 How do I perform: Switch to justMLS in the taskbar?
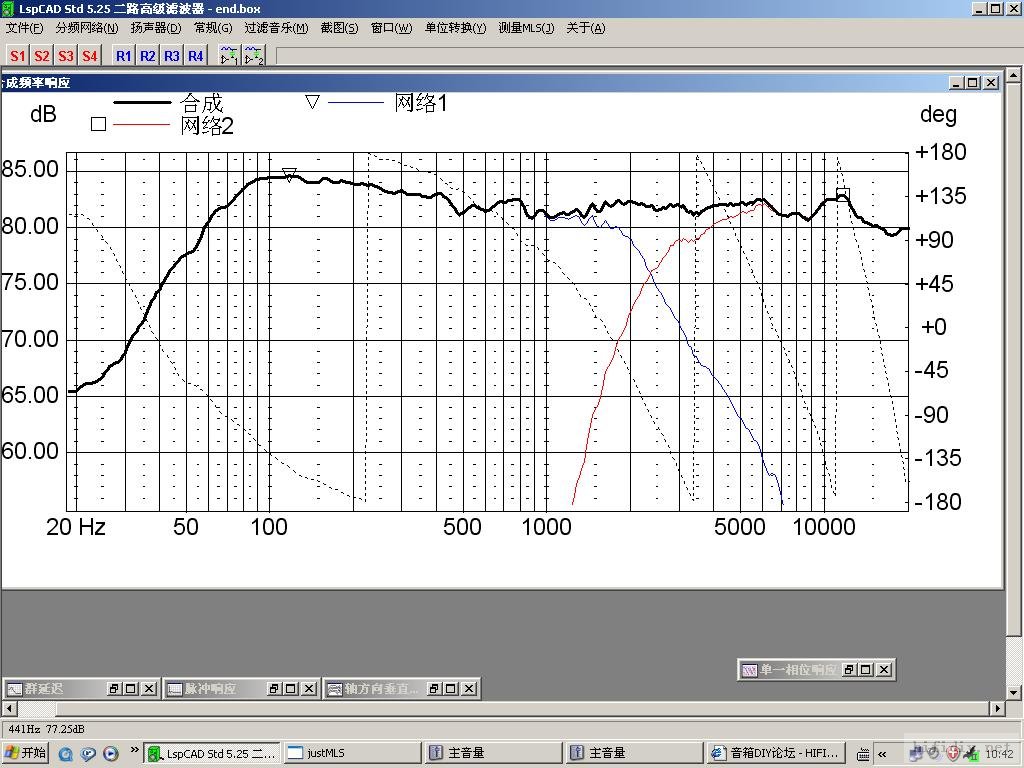coord(350,753)
